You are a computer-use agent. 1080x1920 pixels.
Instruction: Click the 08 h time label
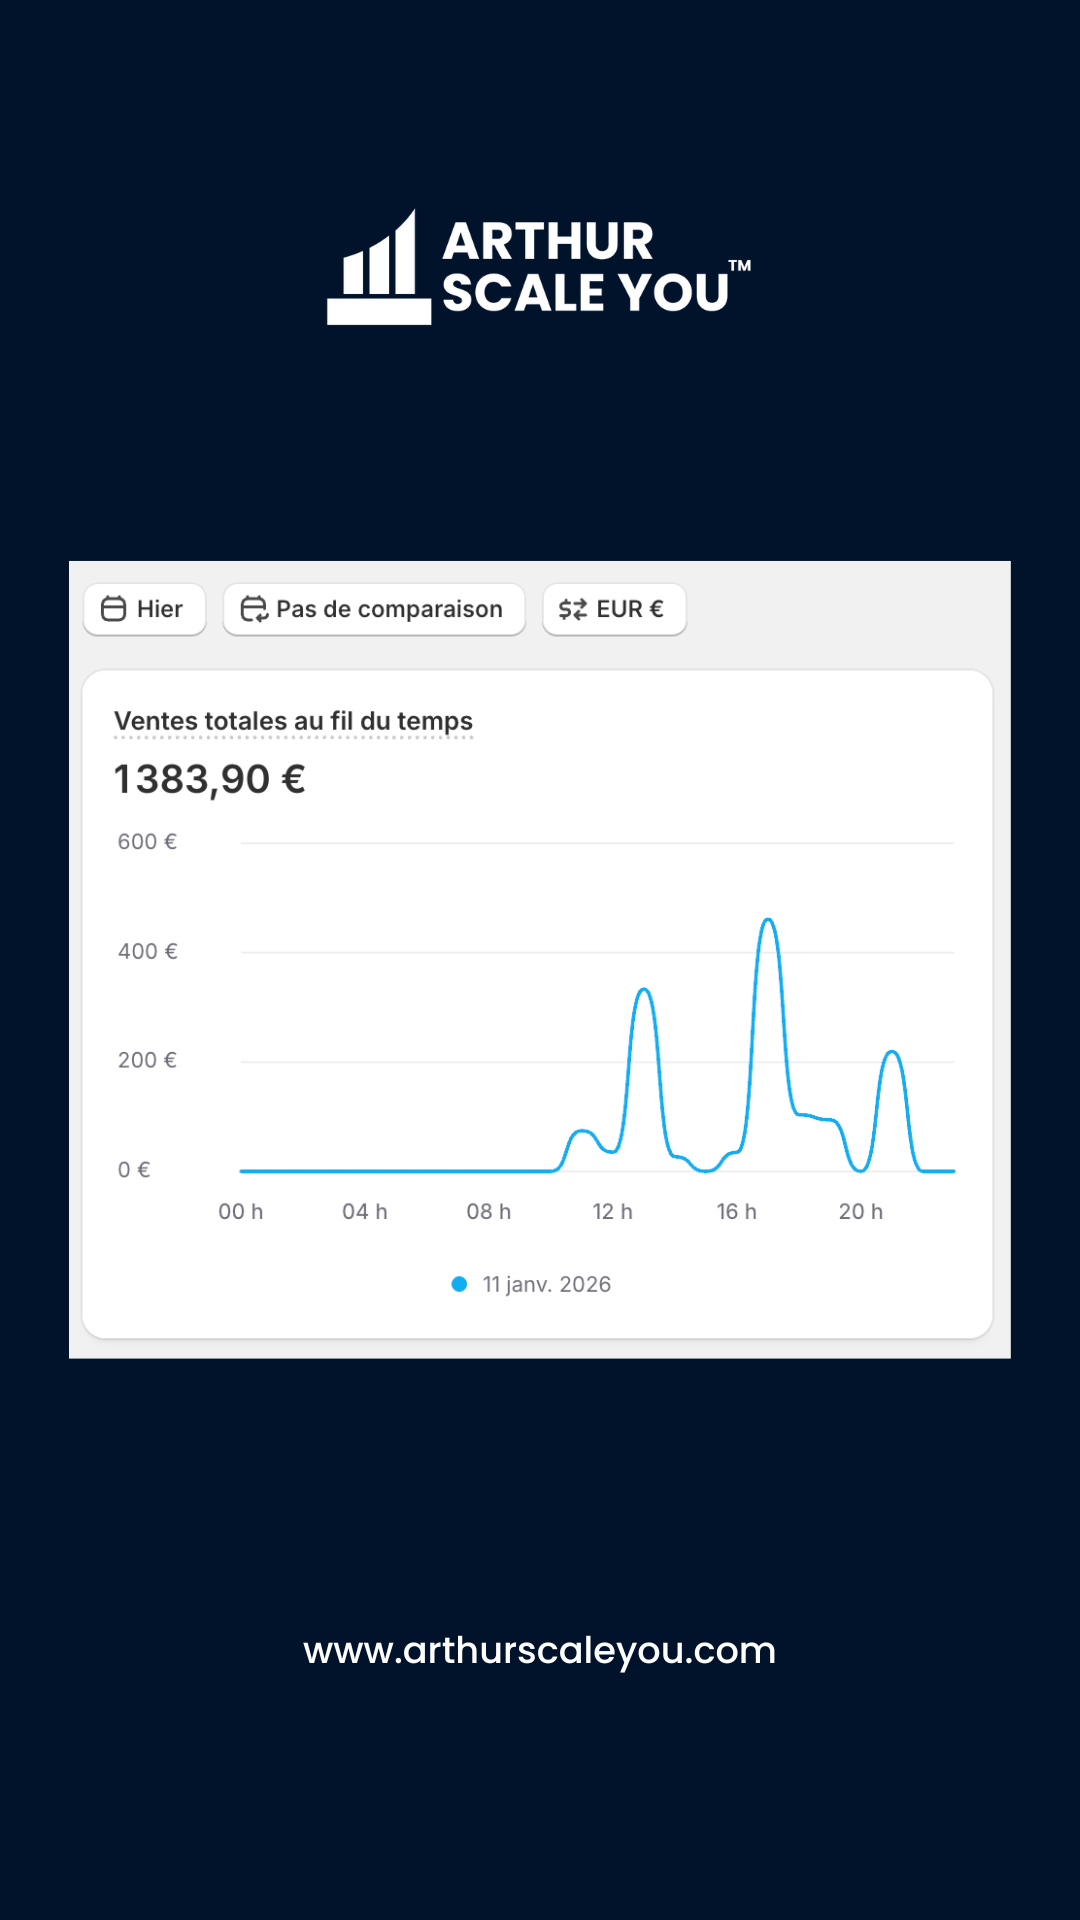coord(489,1212)
